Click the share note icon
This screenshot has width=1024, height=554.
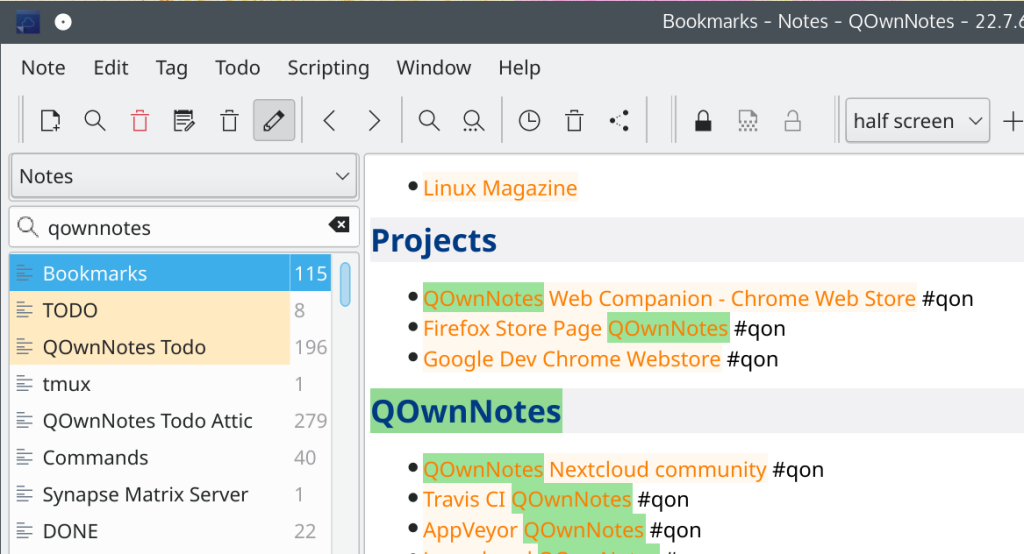coord(619,121)
